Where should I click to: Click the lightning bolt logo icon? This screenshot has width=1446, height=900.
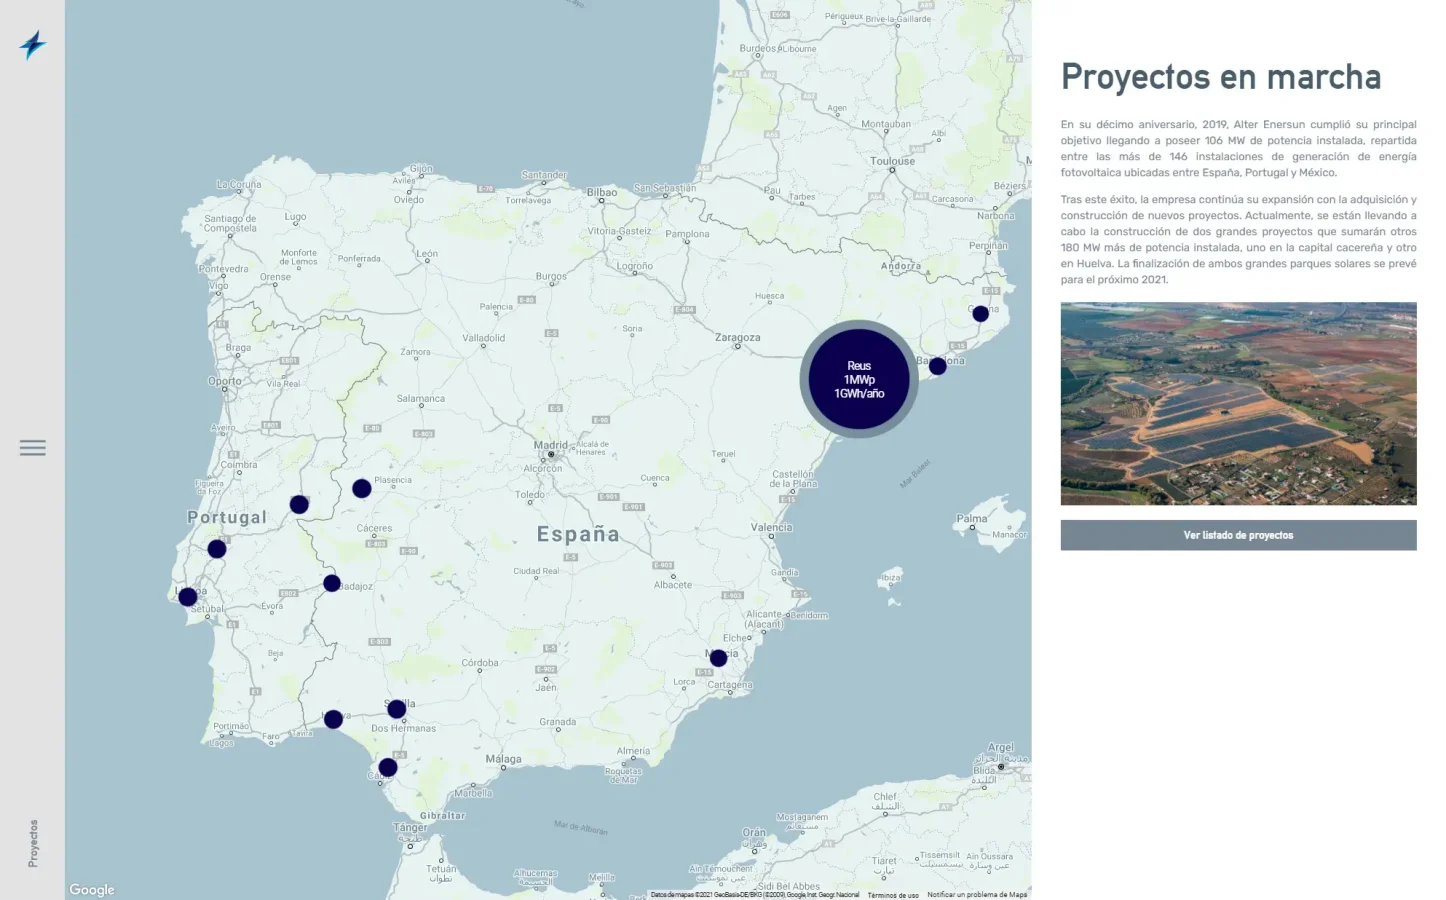click(x=33, y=45)
